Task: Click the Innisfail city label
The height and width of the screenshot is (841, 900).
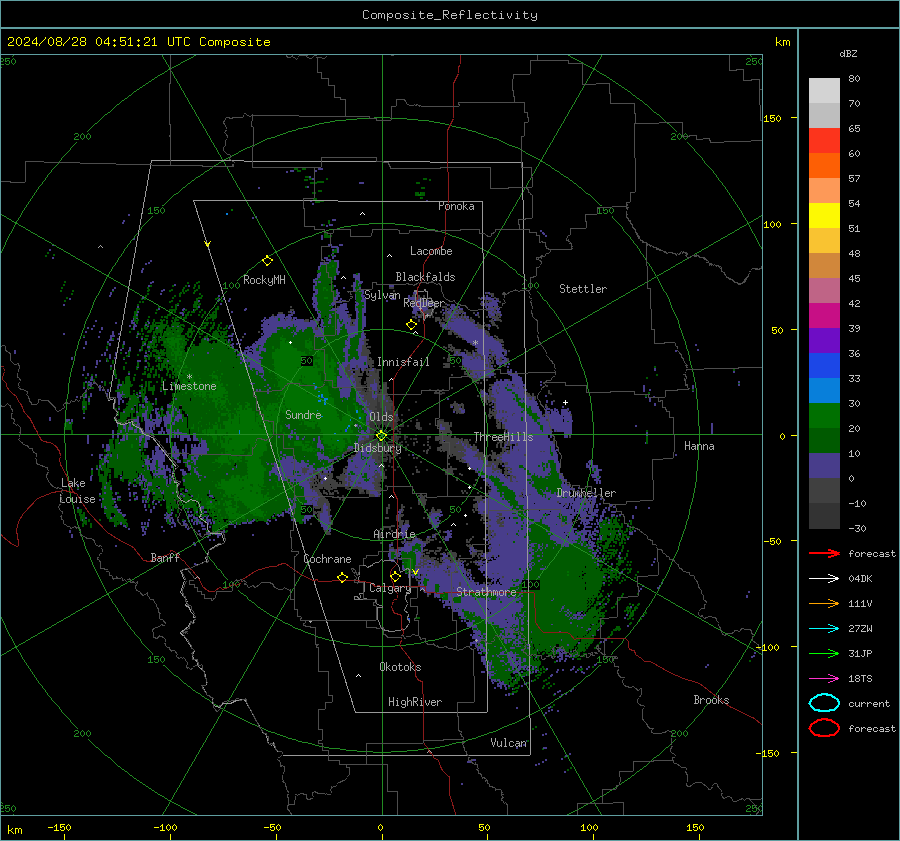Action: pos(403,362)
